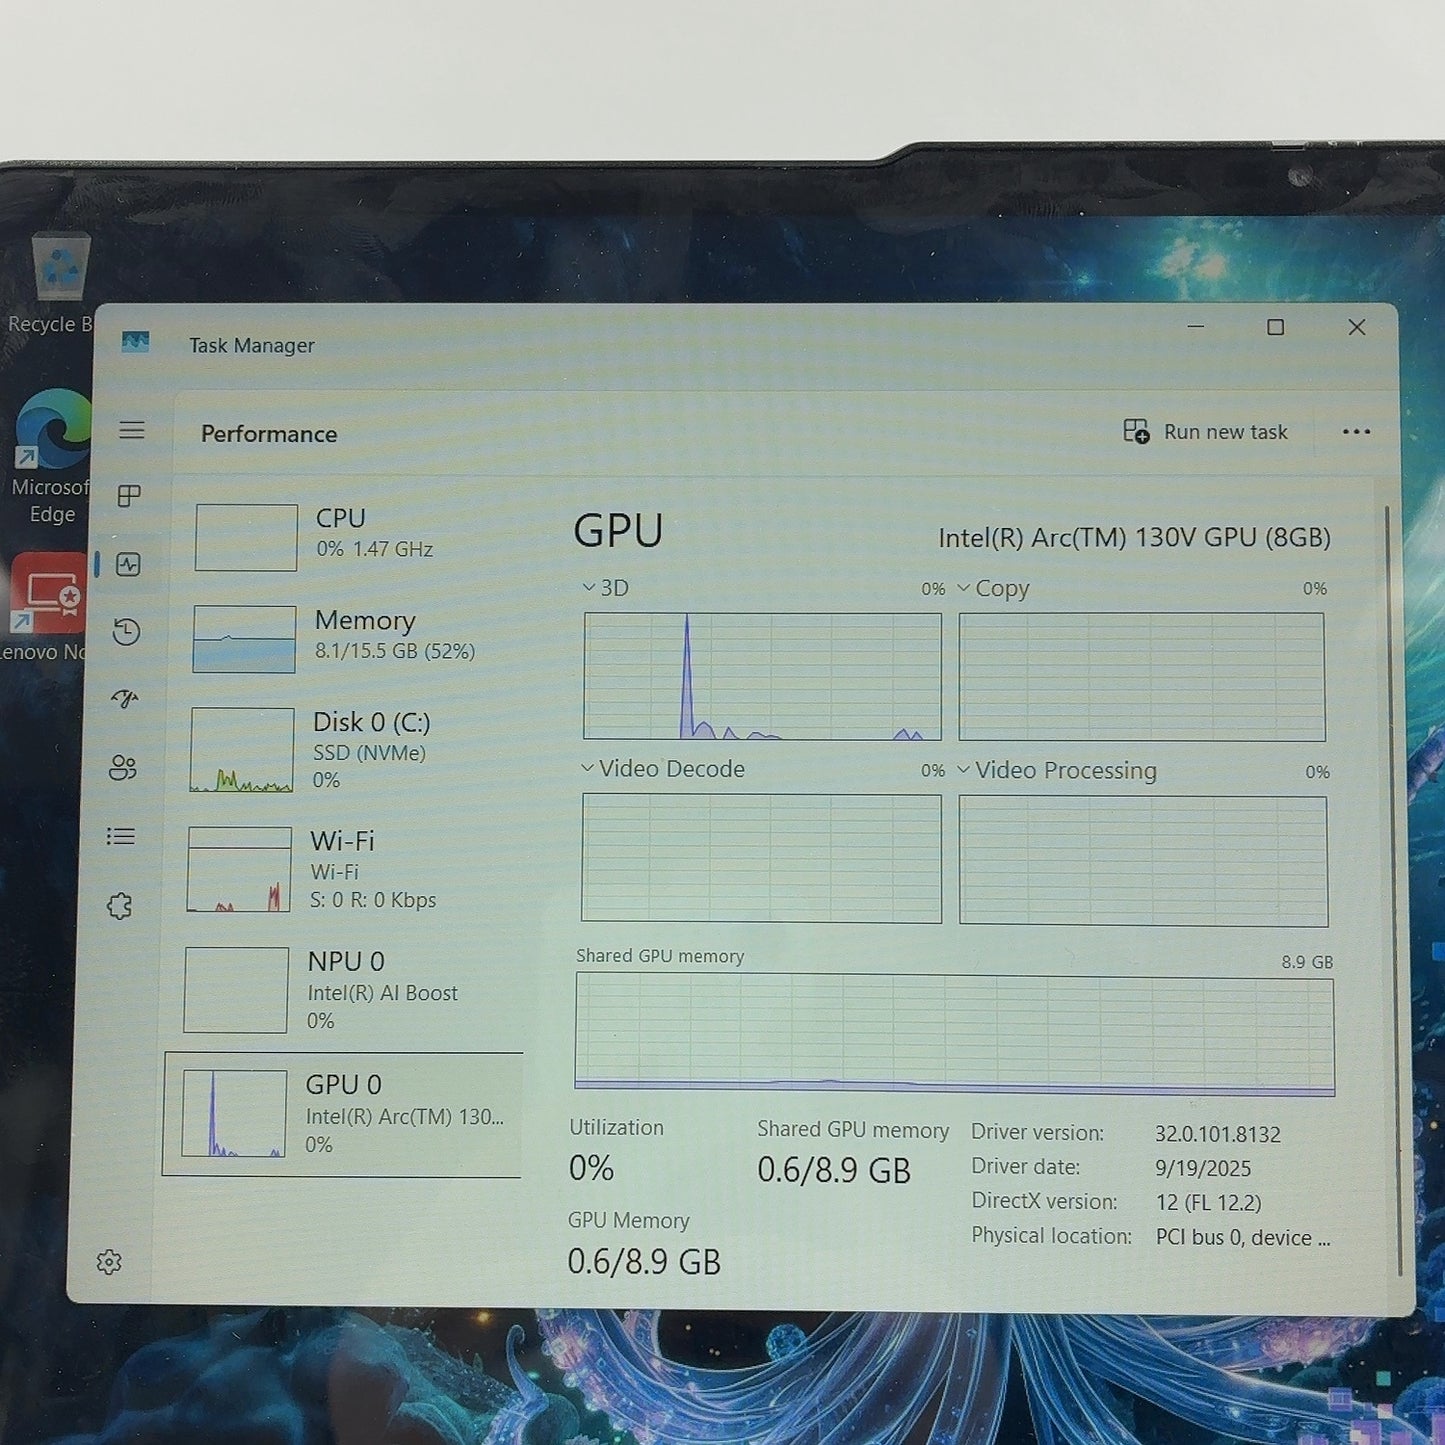Open Task Manager settings gear icon

pos(109,1262)
